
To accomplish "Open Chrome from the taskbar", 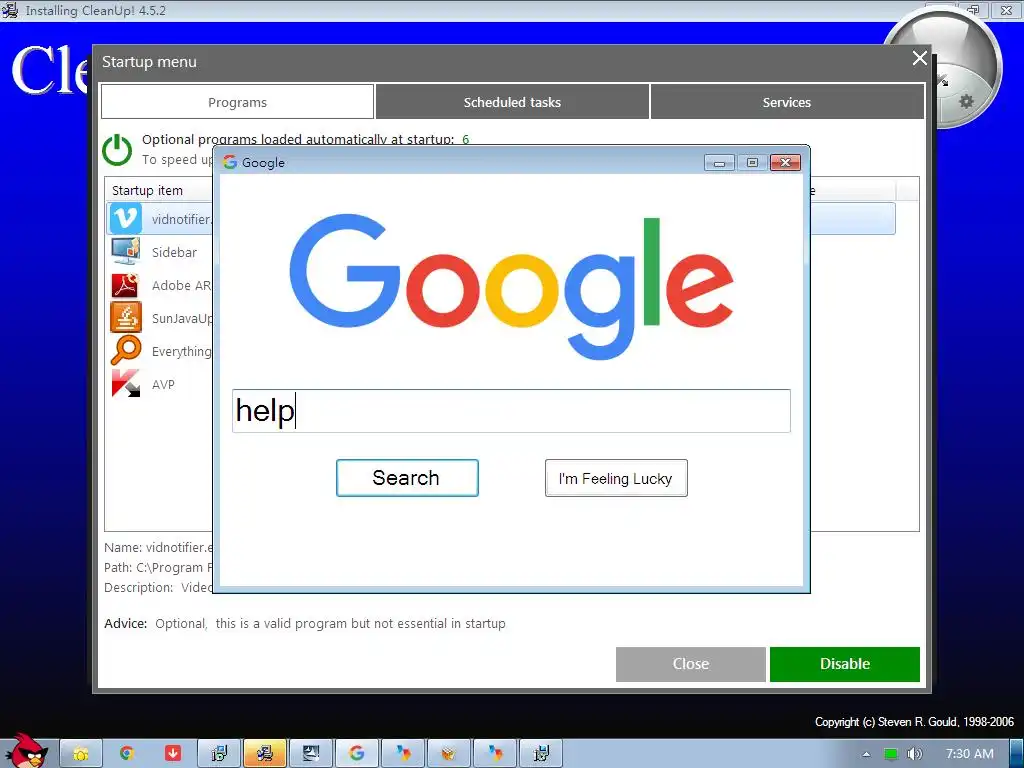I will click(127, 754).
